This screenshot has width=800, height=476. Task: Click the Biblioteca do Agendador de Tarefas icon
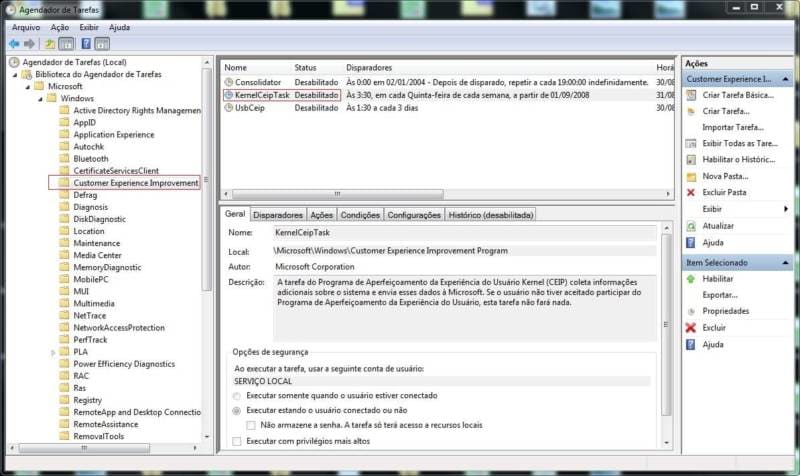pyautogui.click(x=27, y=74)
